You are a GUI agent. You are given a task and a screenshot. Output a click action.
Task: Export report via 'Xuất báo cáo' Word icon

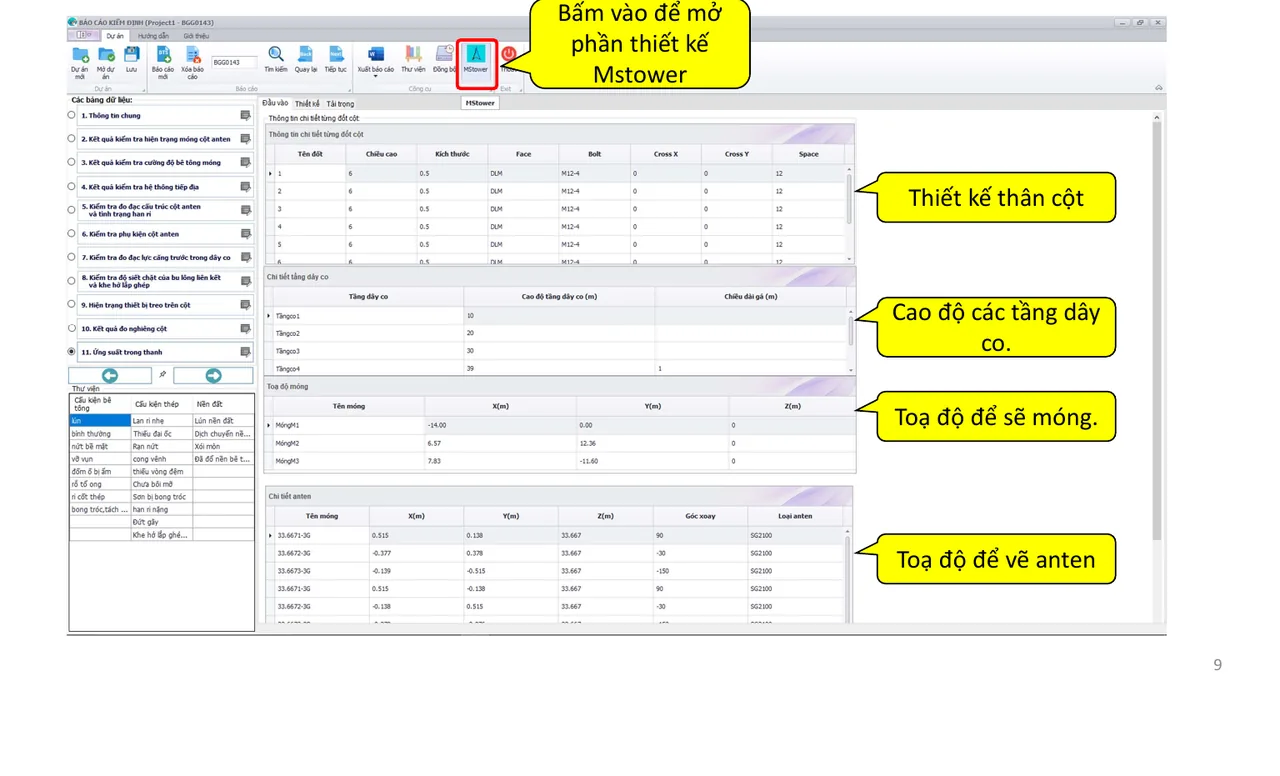[x=376, y=54]
